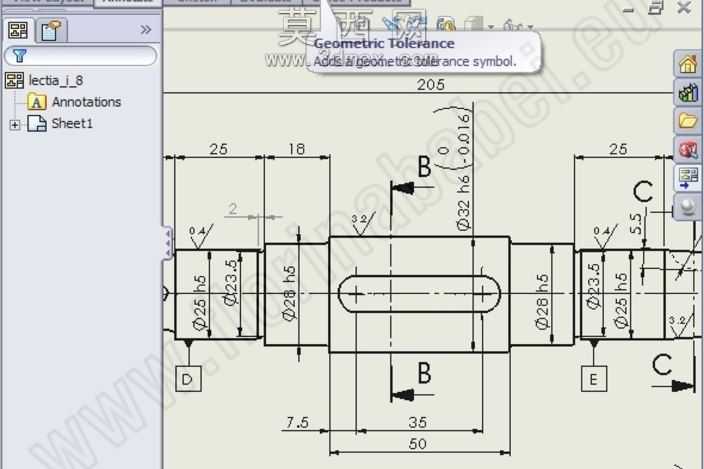
Task: Click the filter funnel icon
Action: (x=20, y=56)
